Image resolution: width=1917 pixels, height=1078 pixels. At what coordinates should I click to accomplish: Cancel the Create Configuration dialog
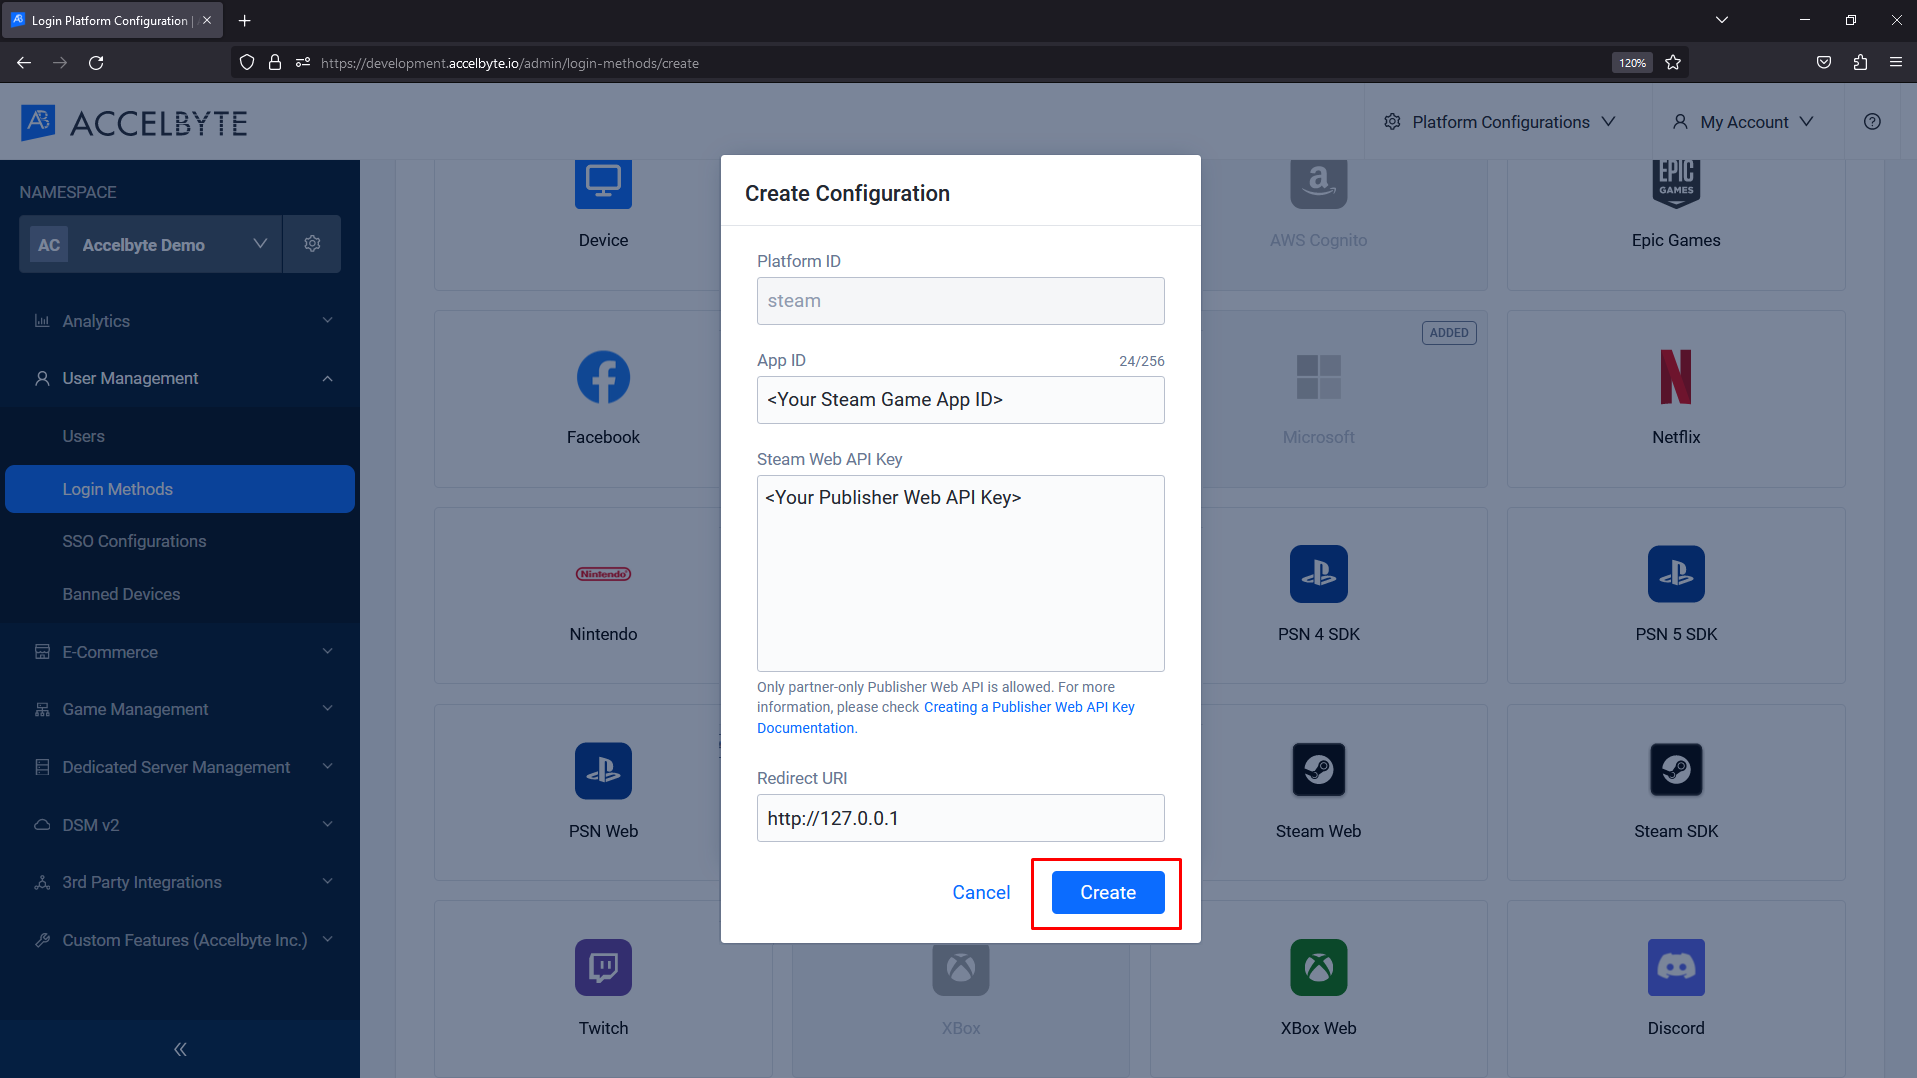click(x=981, y=892)
